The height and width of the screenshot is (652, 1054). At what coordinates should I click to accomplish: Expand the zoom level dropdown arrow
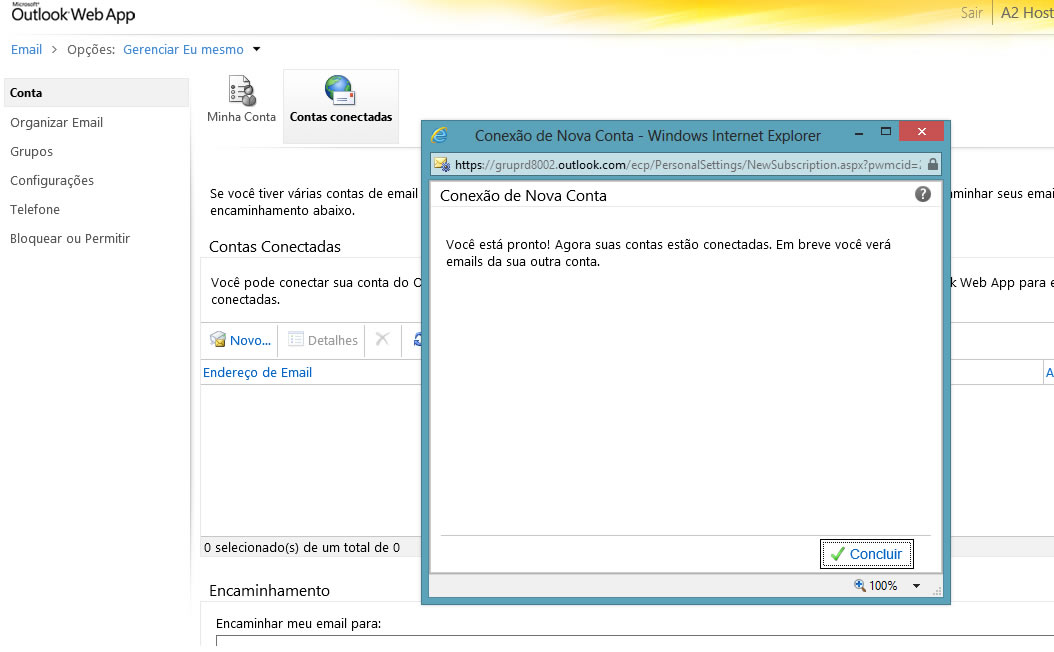[916, 586]
